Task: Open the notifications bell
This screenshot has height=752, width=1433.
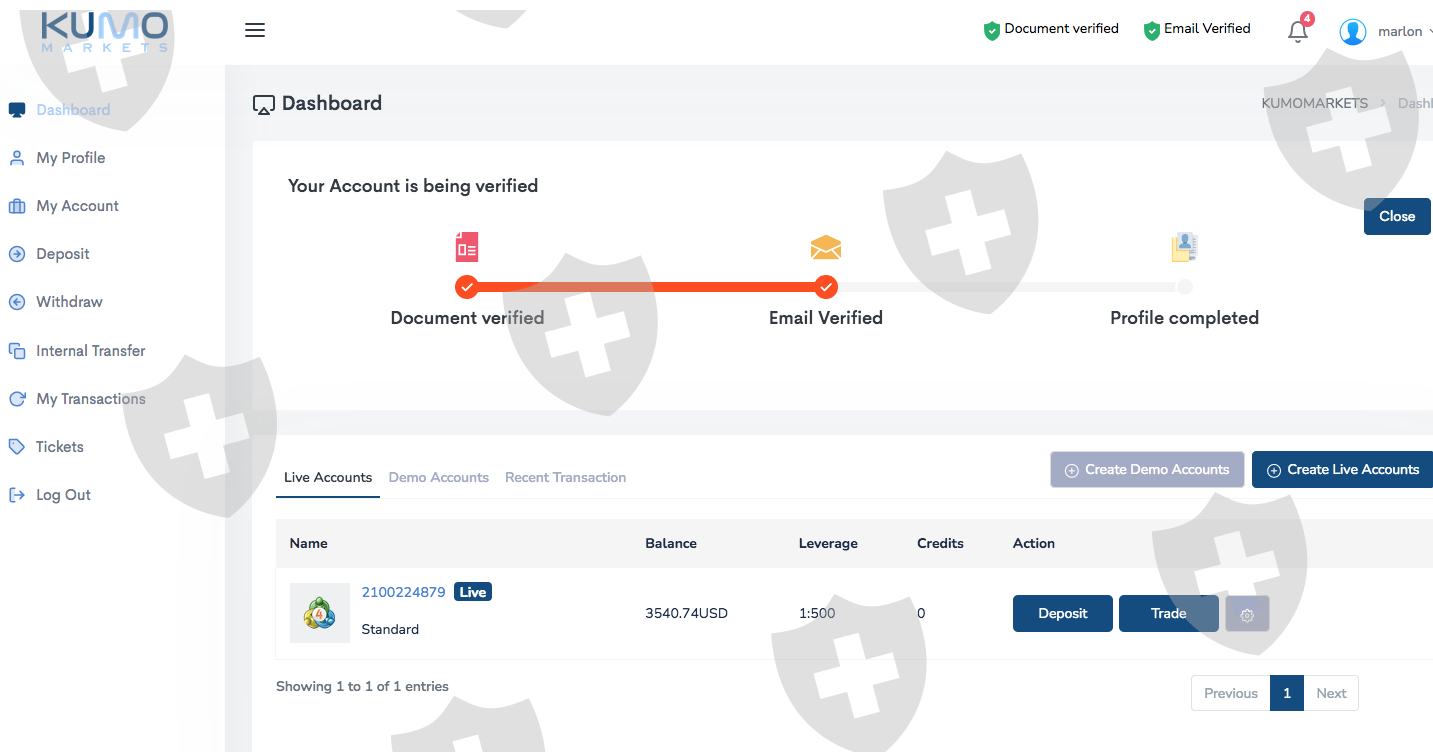Action: pos(1298,31)
